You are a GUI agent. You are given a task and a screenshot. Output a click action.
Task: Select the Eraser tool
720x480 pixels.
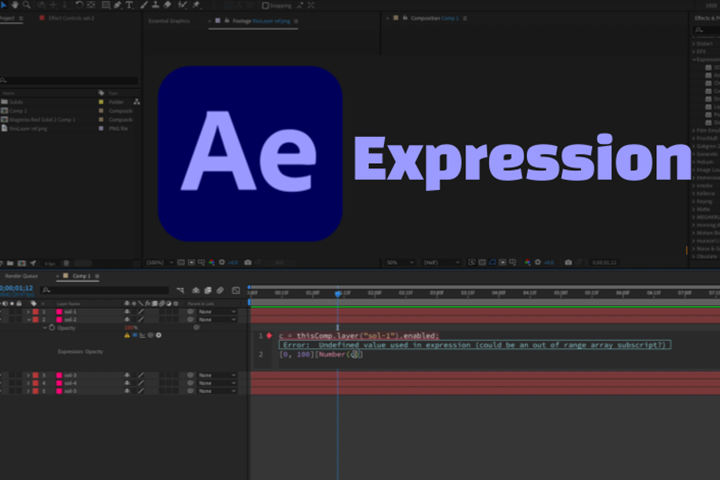[168, 5]
